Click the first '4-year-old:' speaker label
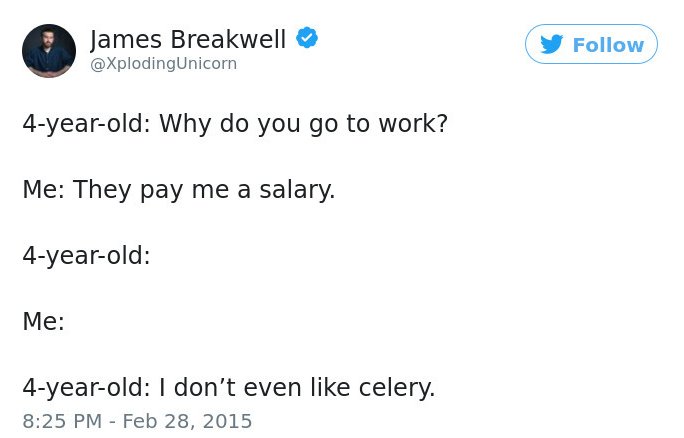Image resolution: width=684 pixels, height=438 pixels. pyautogui.click(x=86, y=124)
